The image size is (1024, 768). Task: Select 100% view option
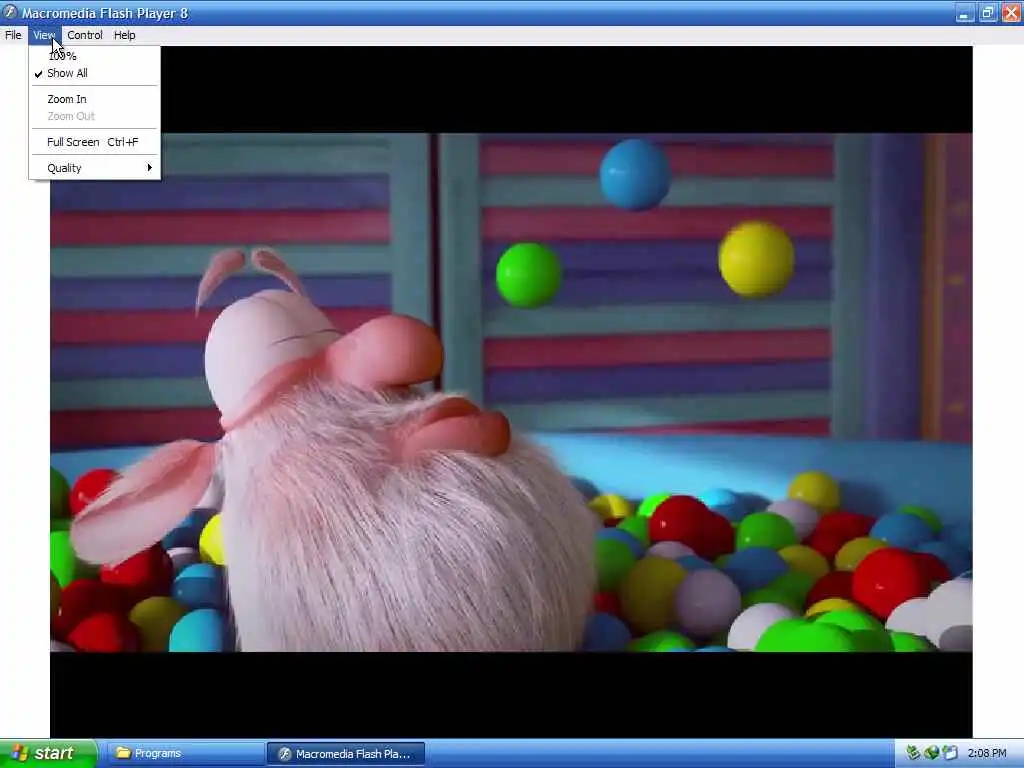(x=95, y=56)
